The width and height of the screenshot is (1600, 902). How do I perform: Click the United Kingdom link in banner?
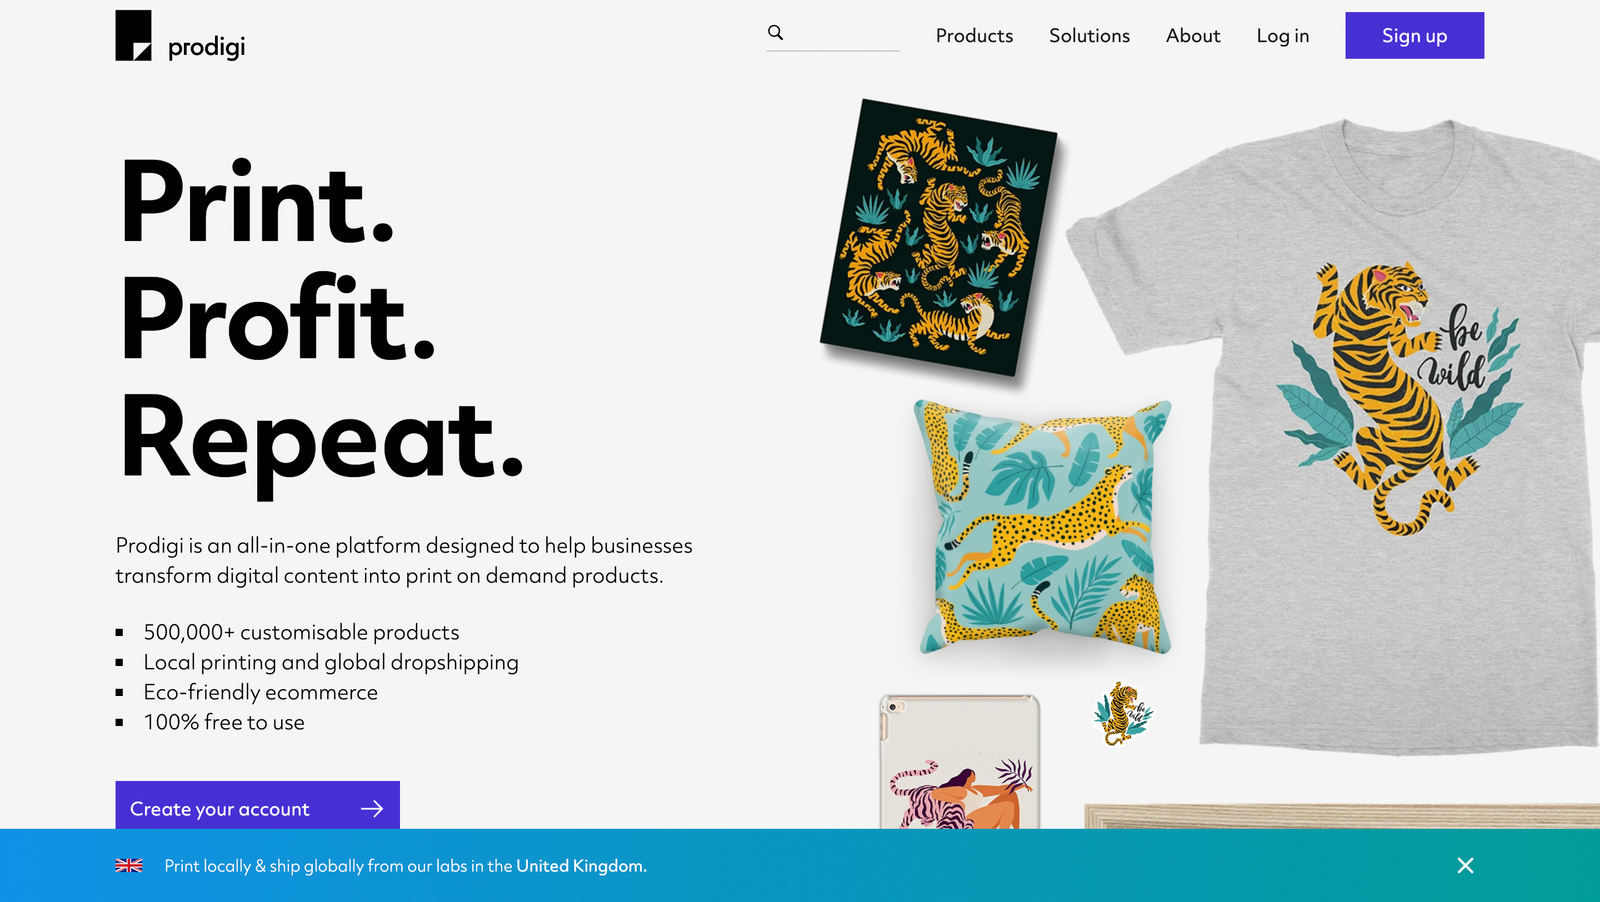pos(580,866)
